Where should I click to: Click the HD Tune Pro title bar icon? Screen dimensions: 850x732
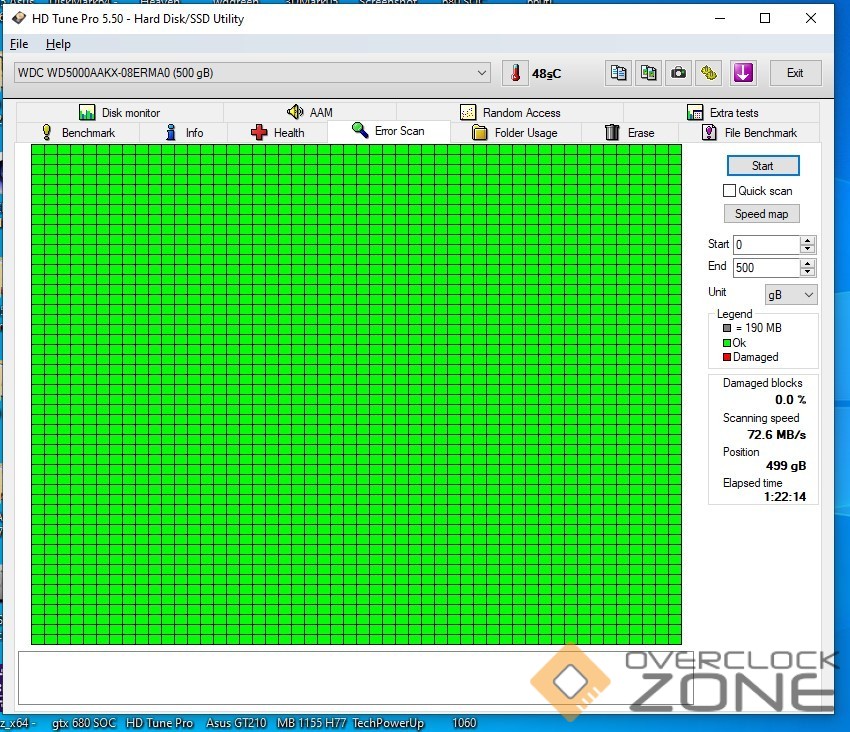(19, 18)
